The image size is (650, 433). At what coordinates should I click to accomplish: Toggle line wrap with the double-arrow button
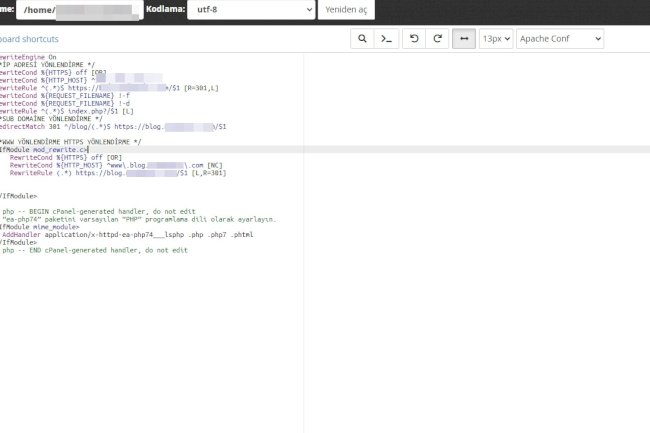[x=464, y=39]
